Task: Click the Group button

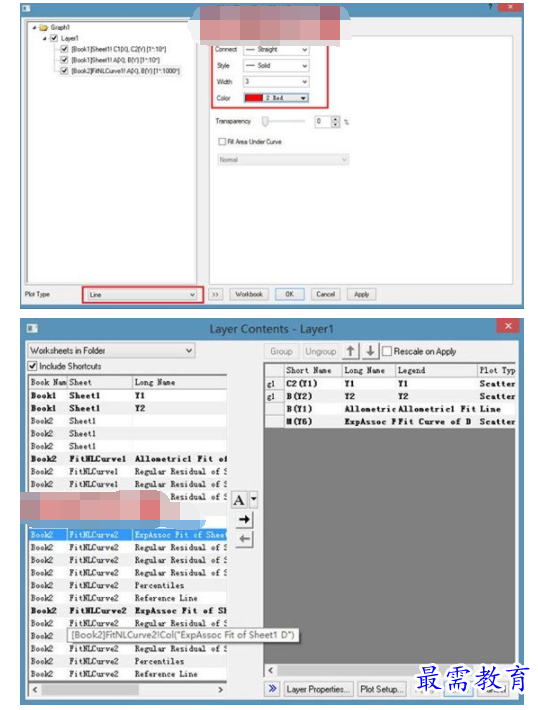Action: point(281,351)
